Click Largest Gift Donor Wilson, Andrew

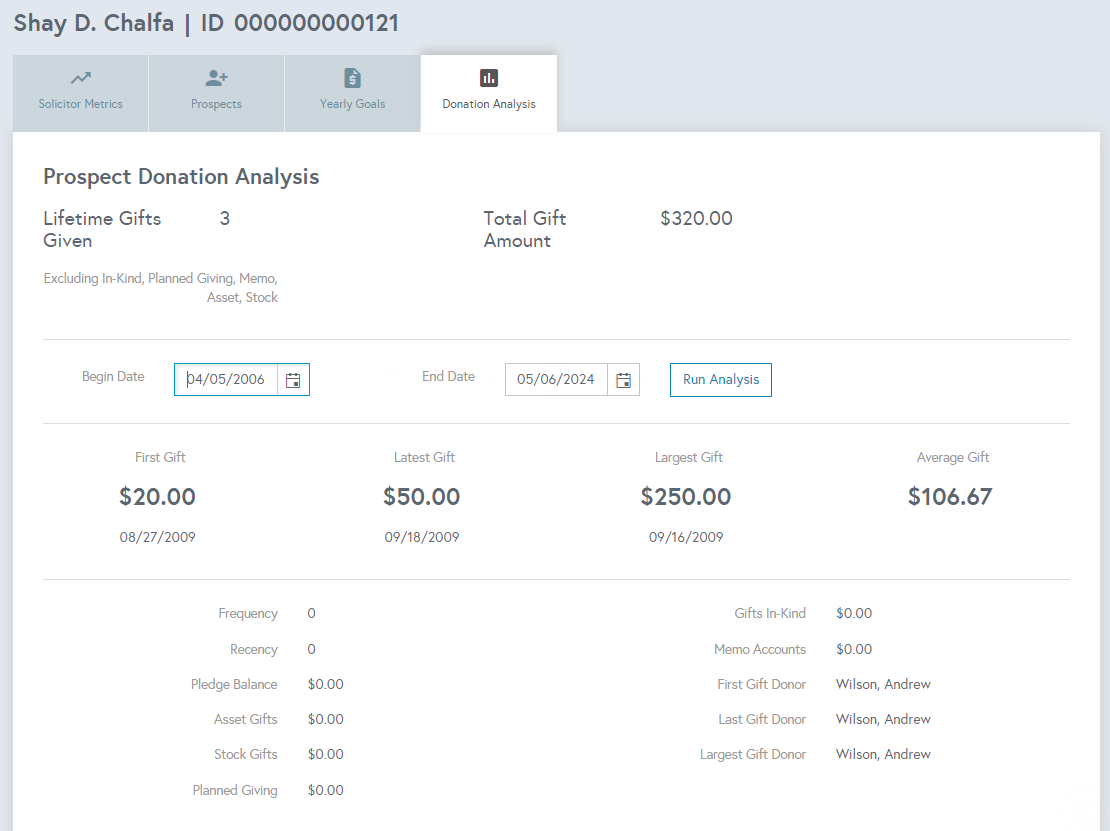(x=883, y=755)
